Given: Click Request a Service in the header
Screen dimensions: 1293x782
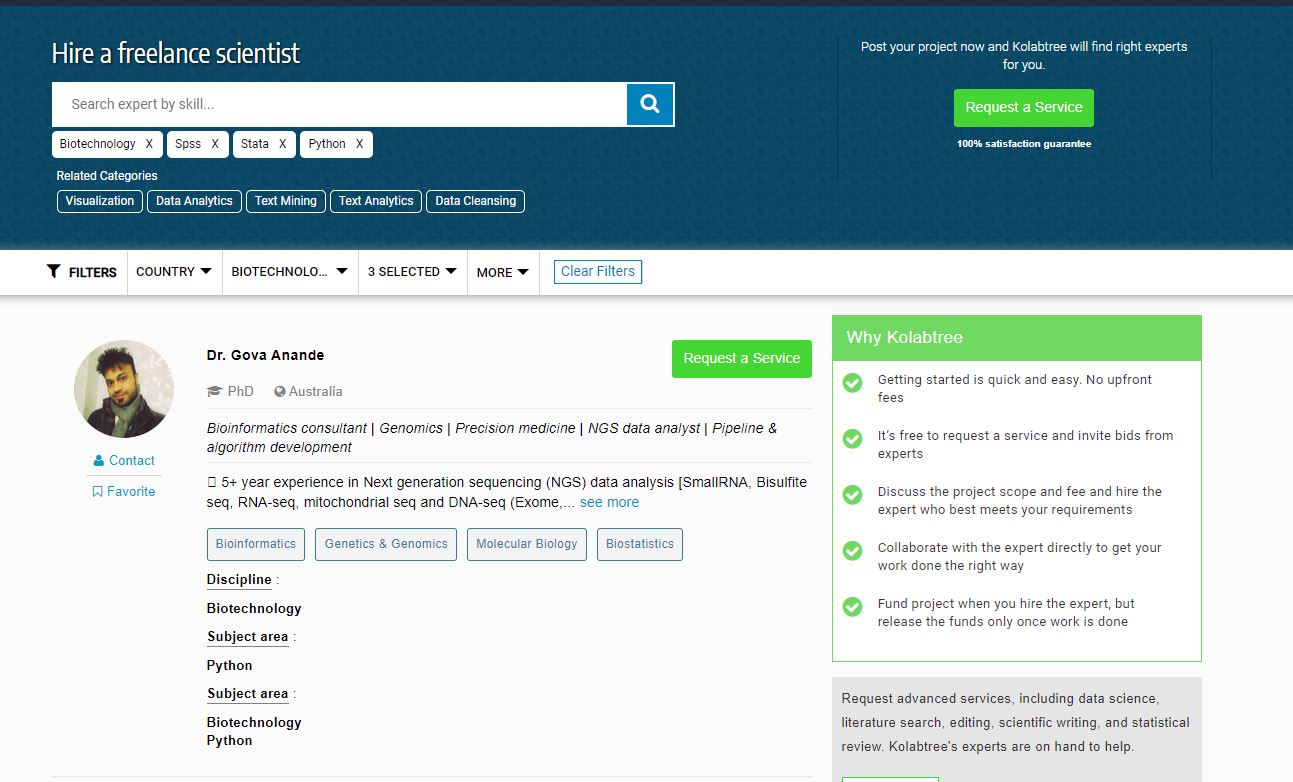Looking at the screenshot, I should point(1023,107).
